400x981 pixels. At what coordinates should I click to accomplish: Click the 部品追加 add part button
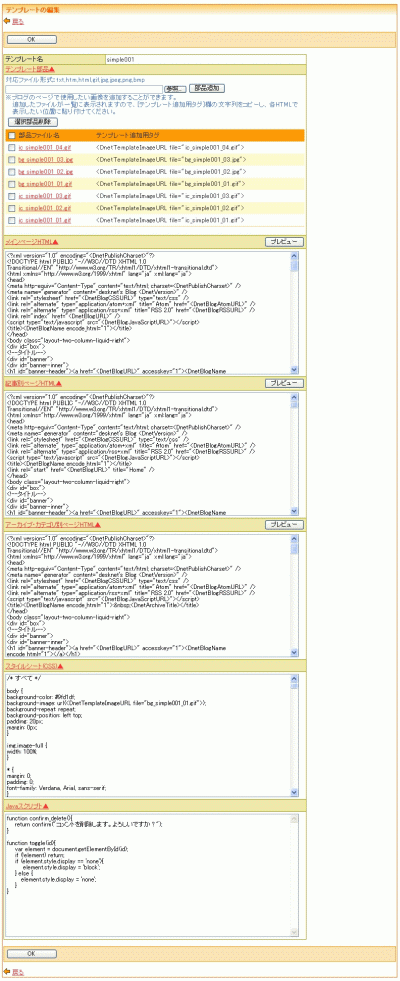[207, 89]
